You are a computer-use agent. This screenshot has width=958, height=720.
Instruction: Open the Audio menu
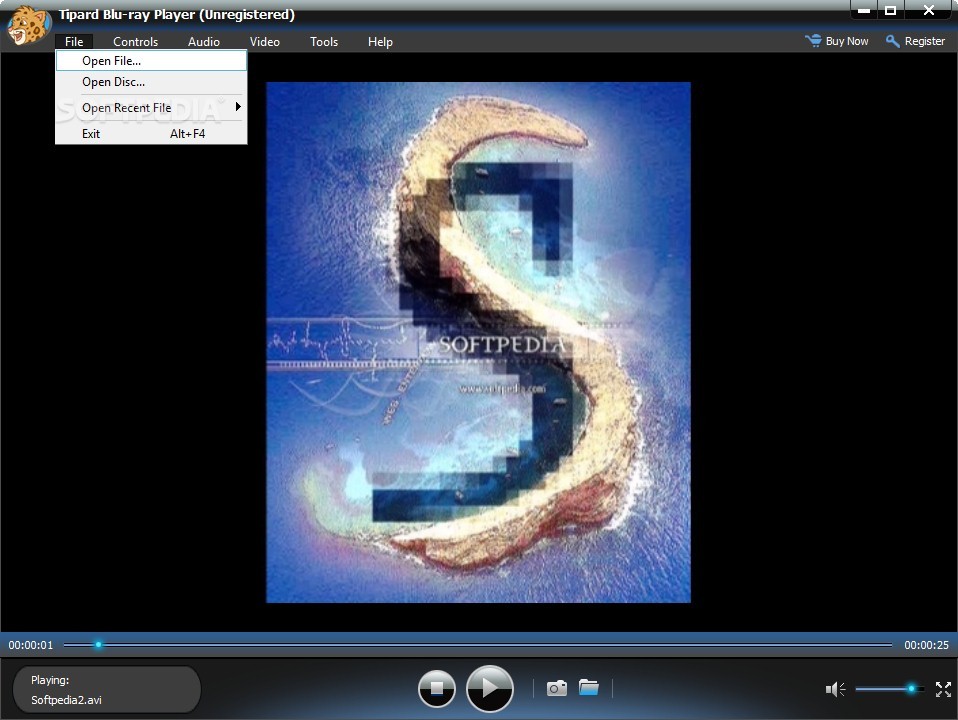tap(203, 42)
